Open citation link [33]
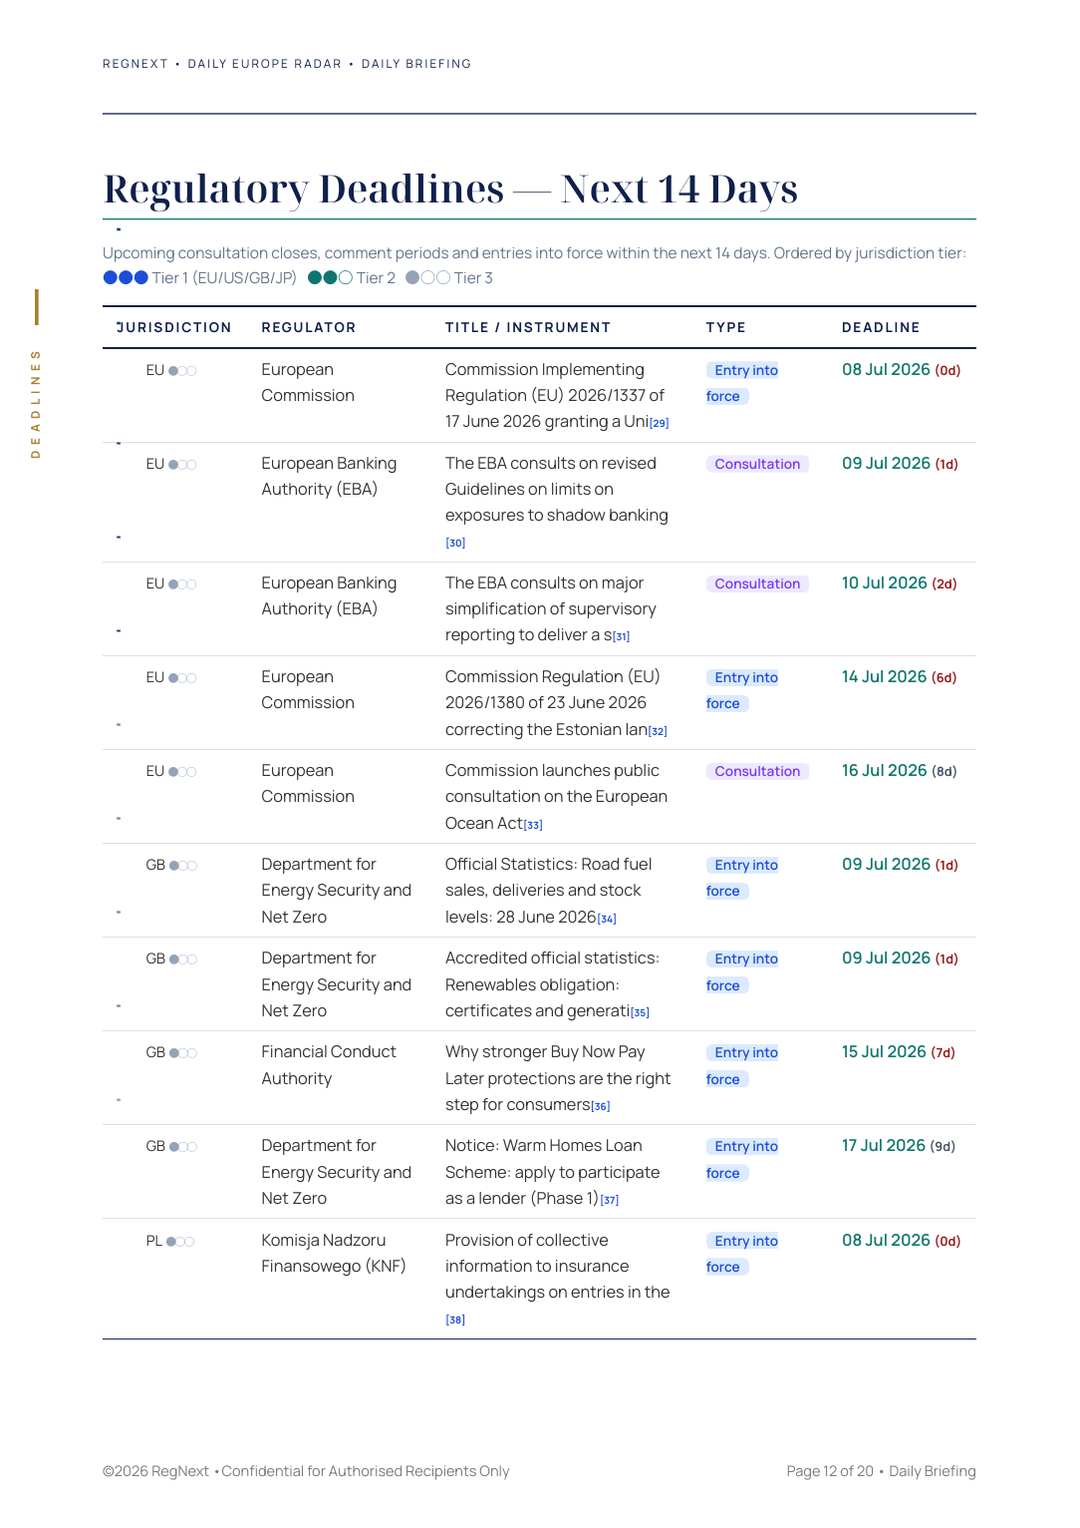The height and width of the screenshot is (1528, 1080). point(533,825)
